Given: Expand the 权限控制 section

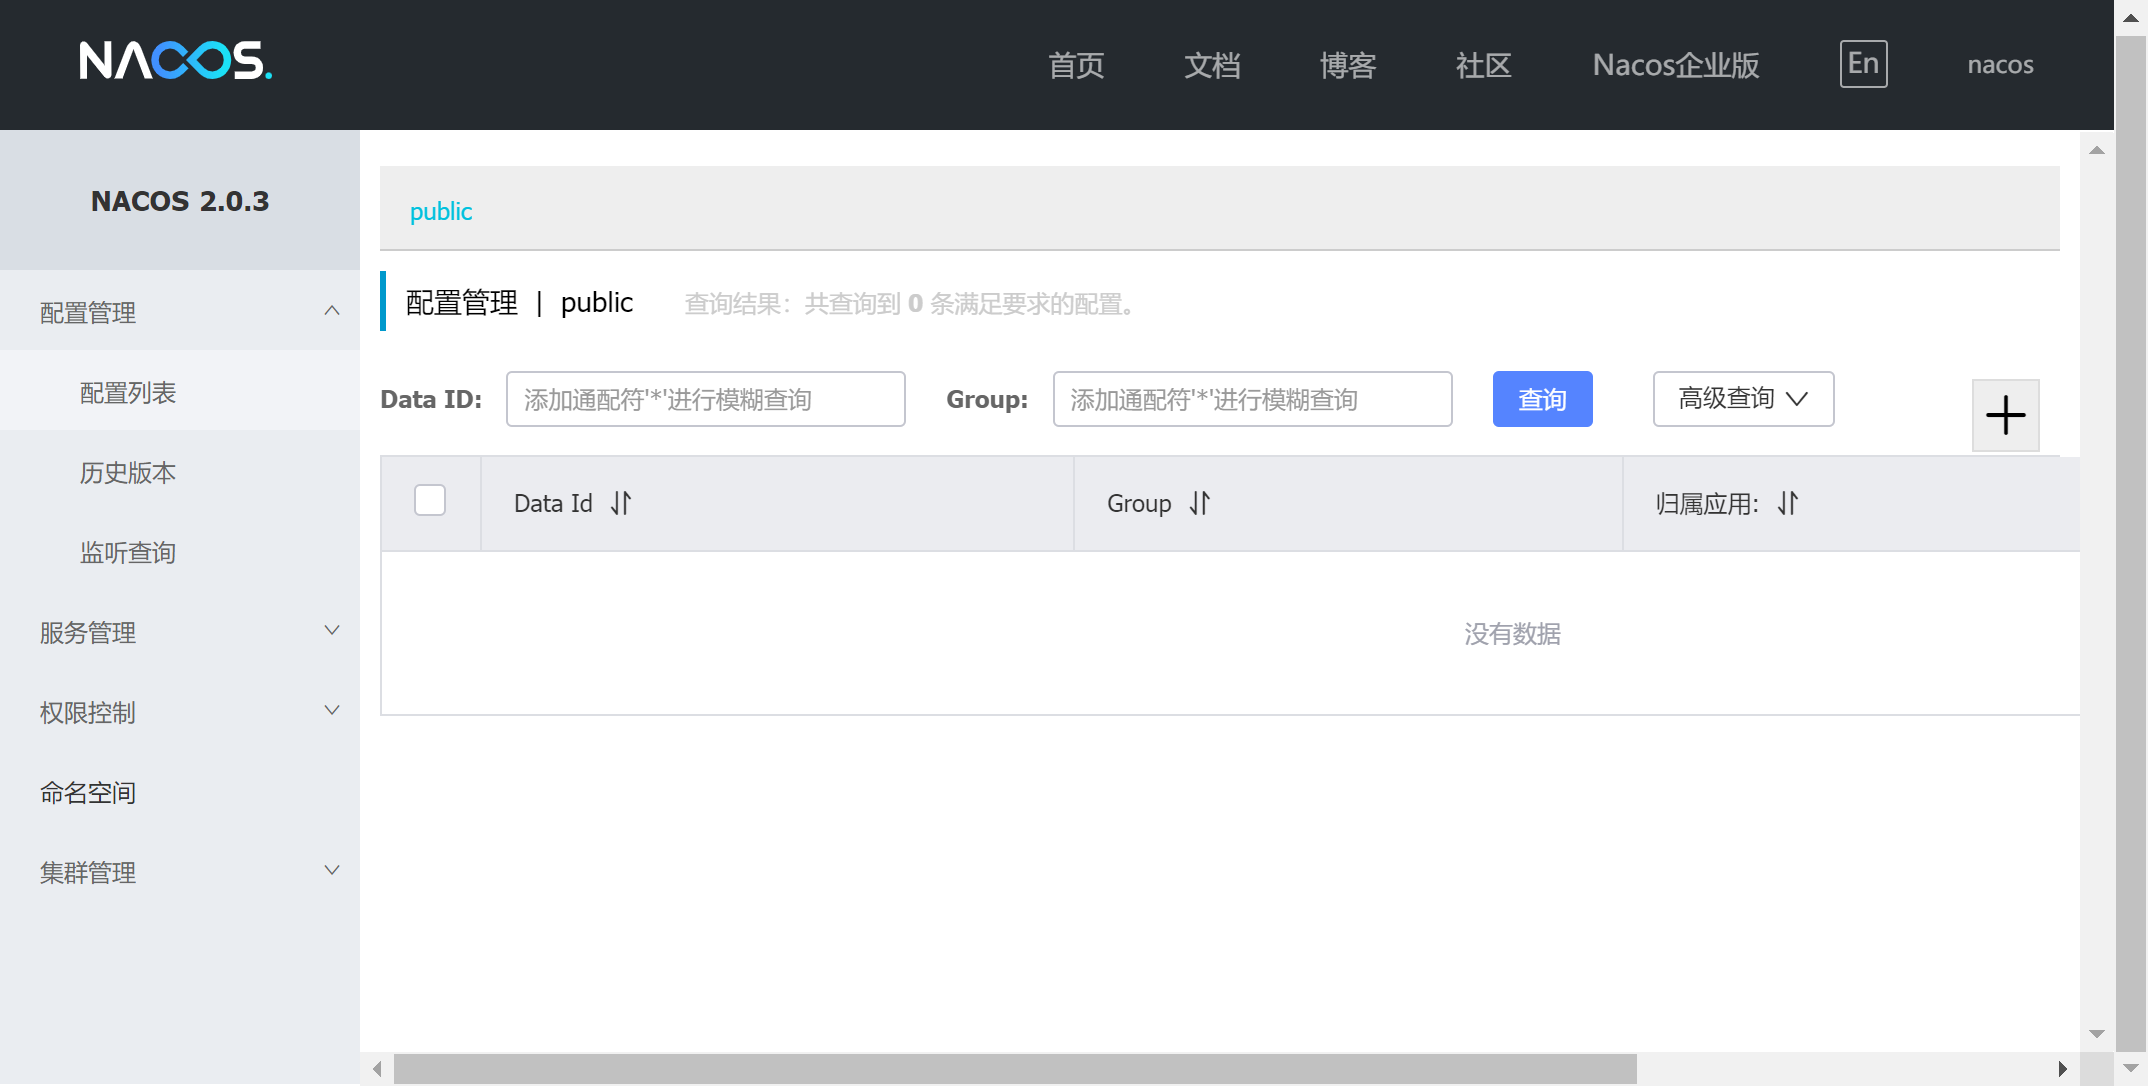Looking at the screenshot, I should [x=180, y=712].
